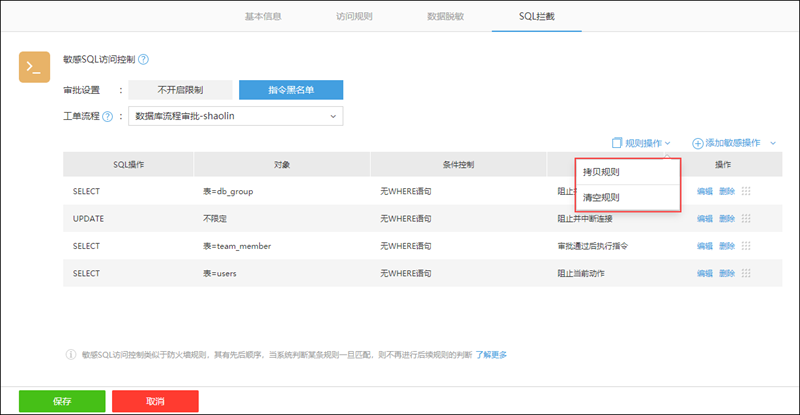Click info icon beside the bottom note
This screenshot has width=800, height=415.
coord(71,354)
